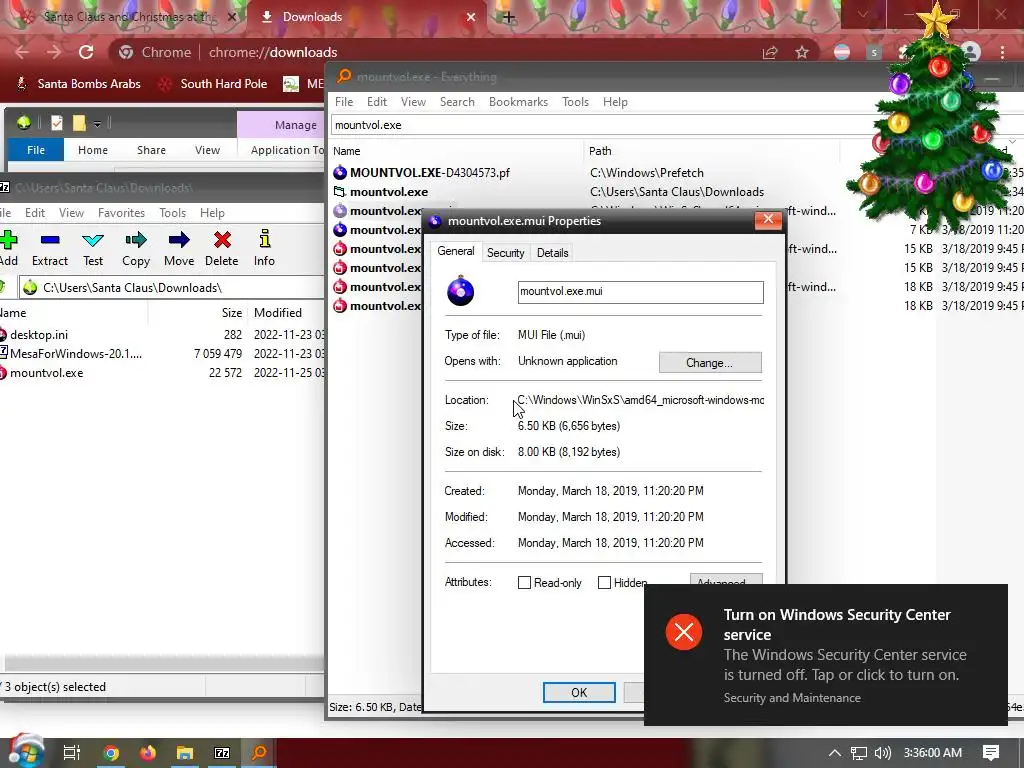This screenshot has height=768, width=1024.
Task: Open the Help menu in Everything
Action: [x=615, y=102]
